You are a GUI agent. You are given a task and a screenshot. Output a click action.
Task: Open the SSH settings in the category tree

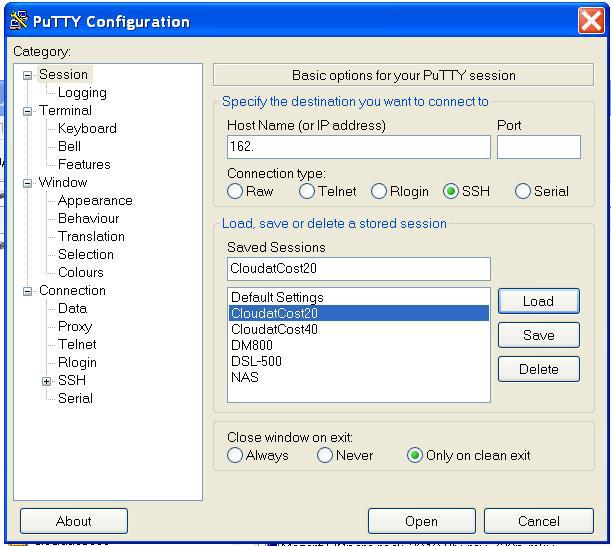tap(72, 380)
